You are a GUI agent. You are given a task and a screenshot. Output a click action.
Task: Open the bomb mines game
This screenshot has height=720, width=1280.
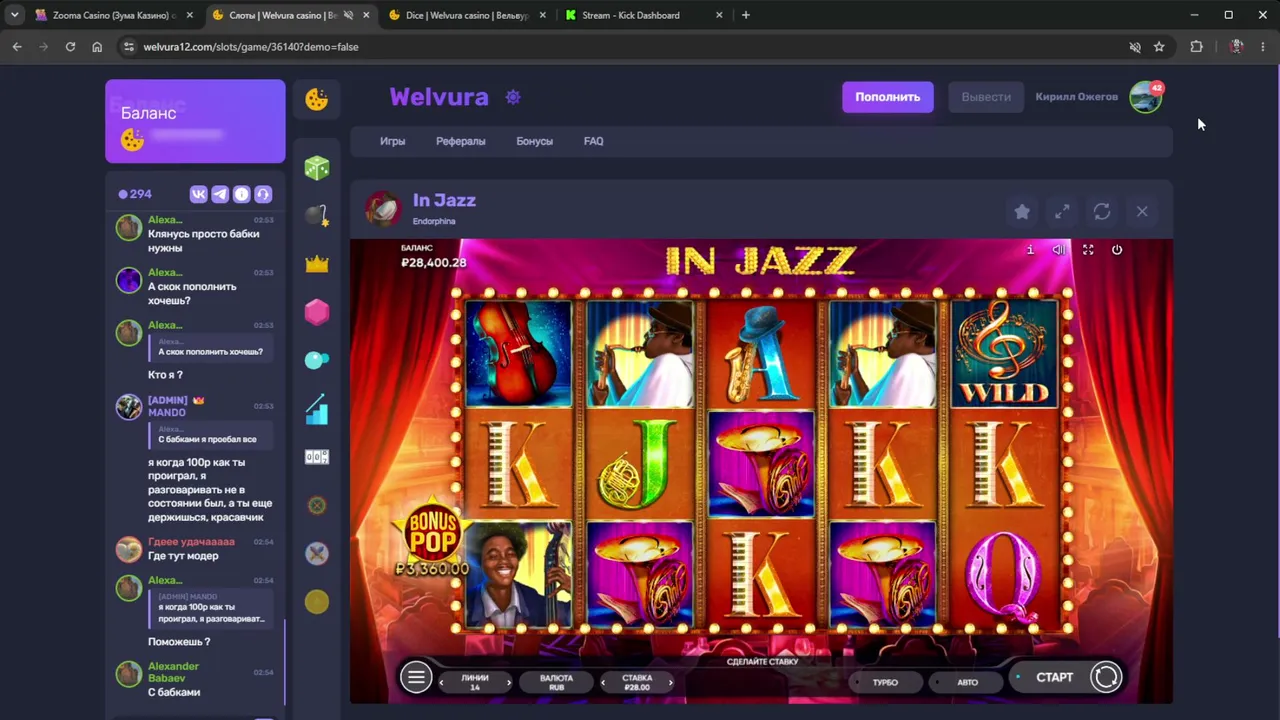tap(317, 215)
